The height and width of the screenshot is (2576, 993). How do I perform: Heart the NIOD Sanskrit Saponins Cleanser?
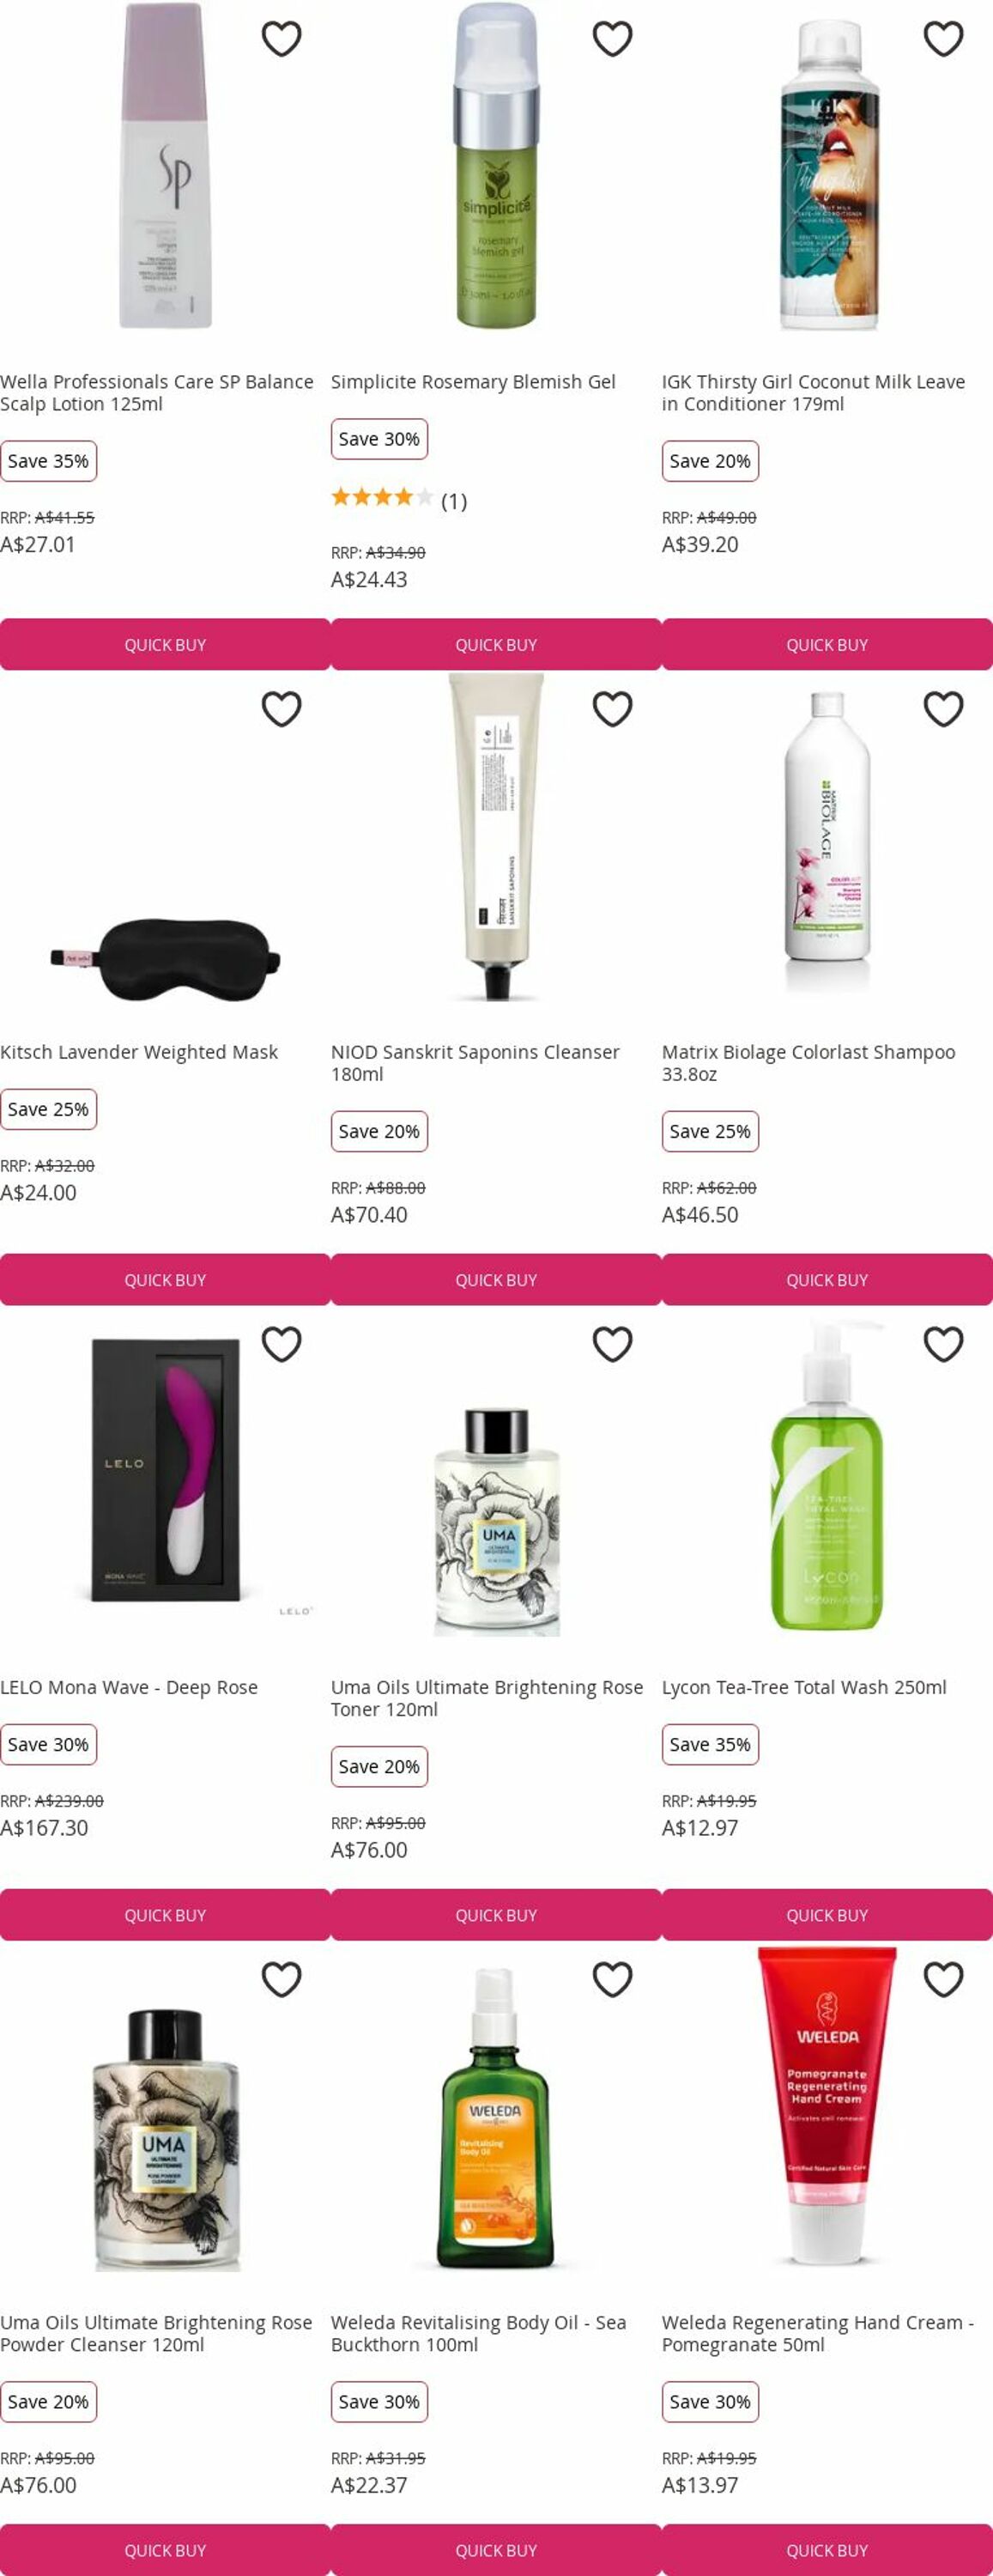[x=612, y=709]
